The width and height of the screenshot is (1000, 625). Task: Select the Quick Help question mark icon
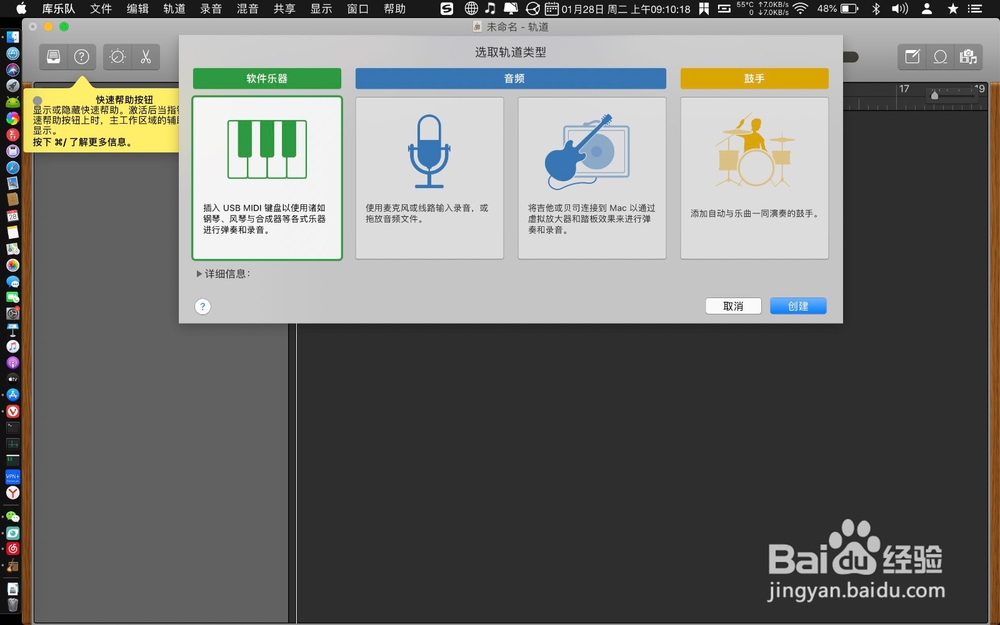click(x=81, y=57)
